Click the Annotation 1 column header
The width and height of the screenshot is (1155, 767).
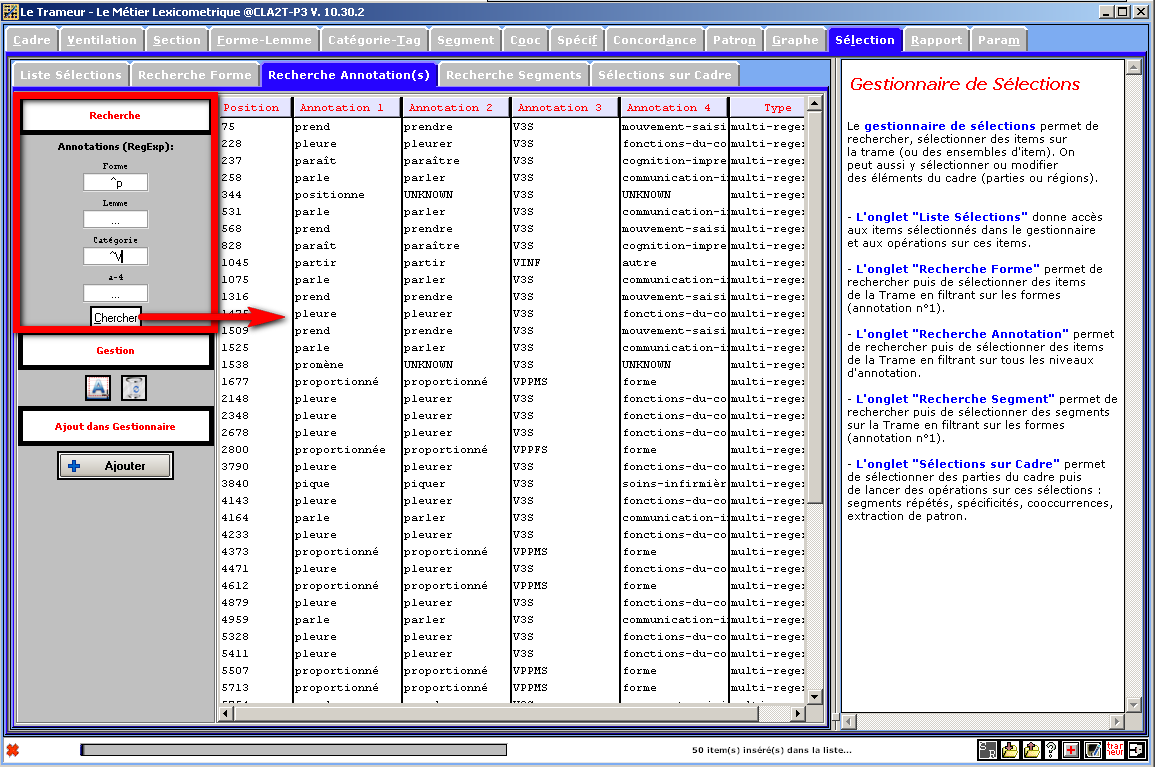(x=346, y=108)
